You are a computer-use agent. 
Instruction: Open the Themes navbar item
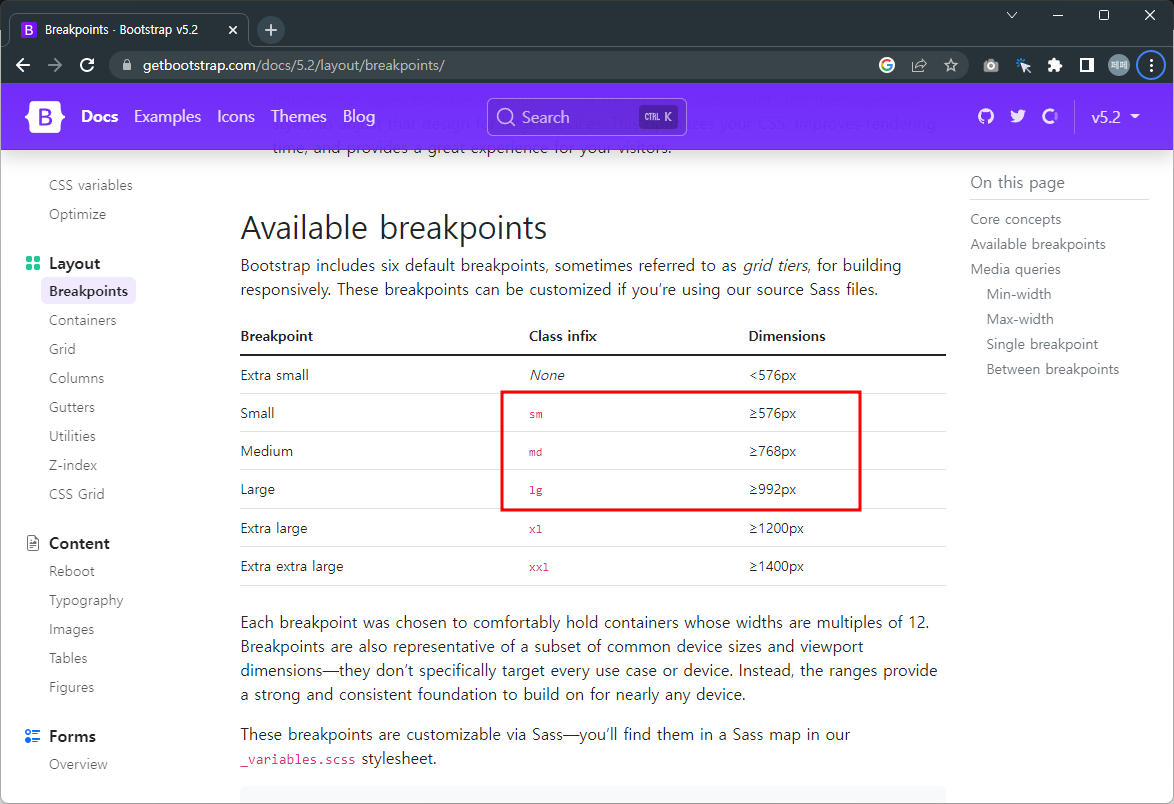click(298, 117)
